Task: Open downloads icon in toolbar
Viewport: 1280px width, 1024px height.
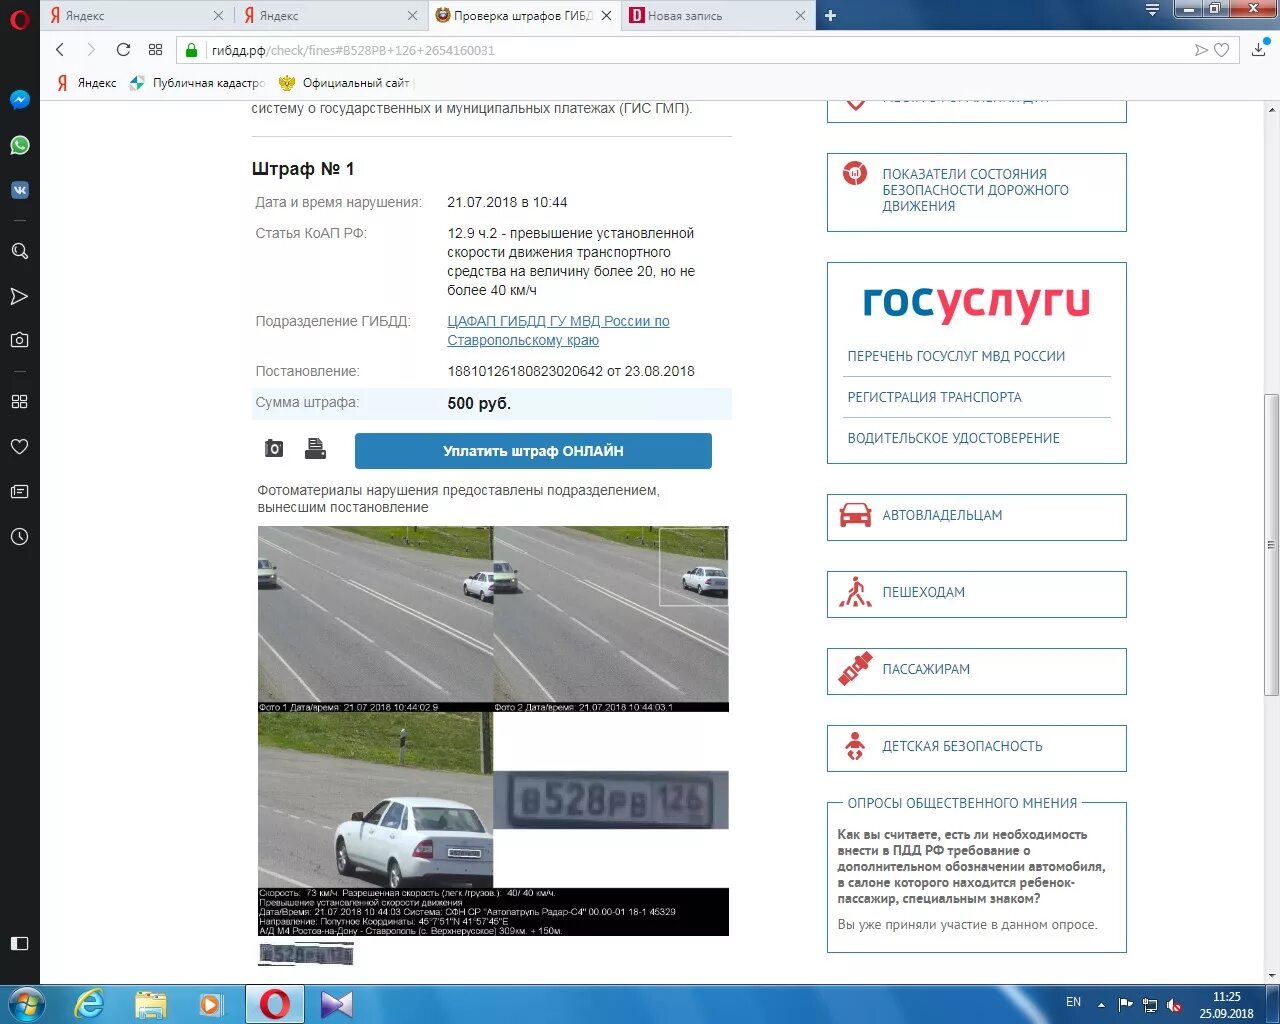Action: pyautogui.click(x=1258, y=50)
